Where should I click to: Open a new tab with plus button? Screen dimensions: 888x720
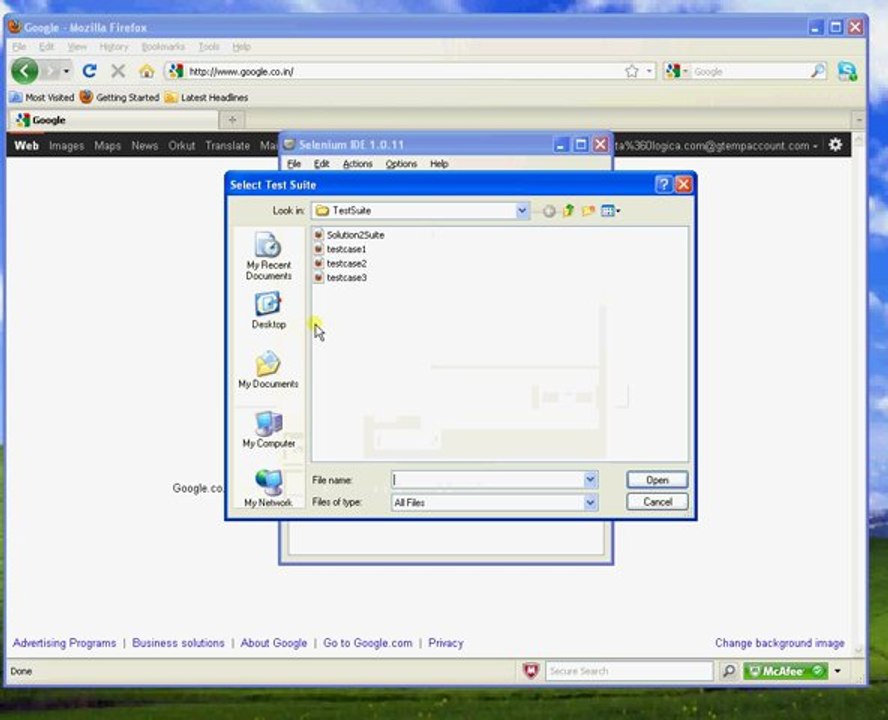[232, 120]
